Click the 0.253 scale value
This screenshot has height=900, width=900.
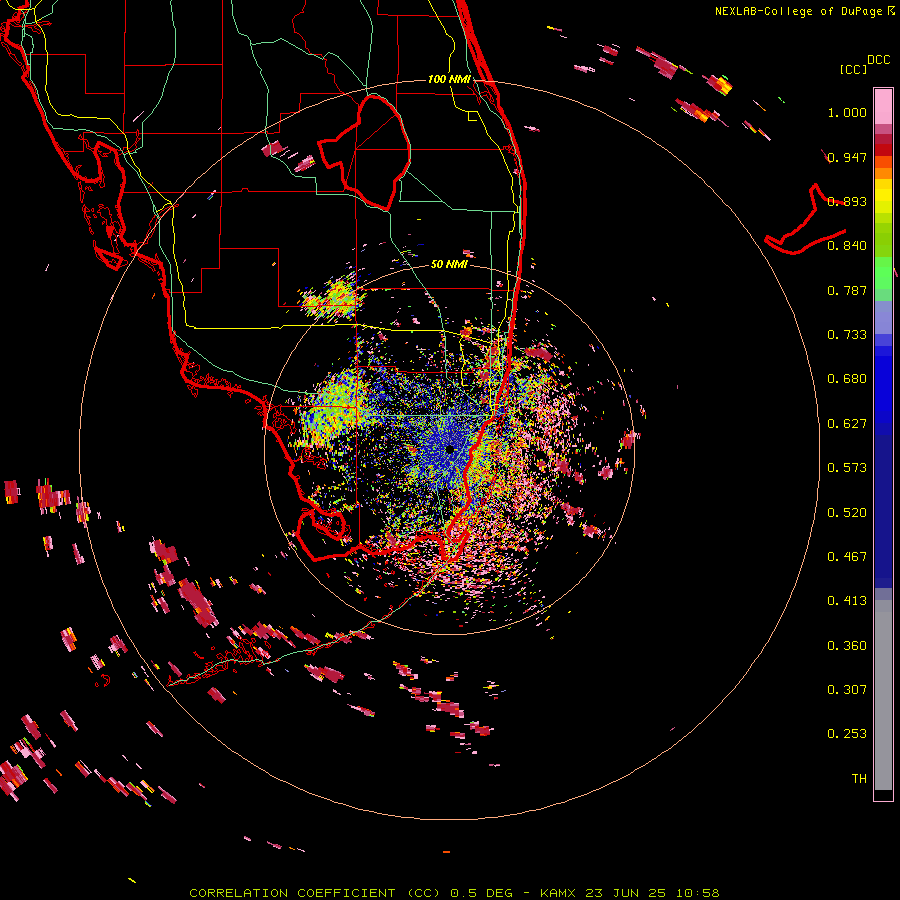(x=847, y=734)
